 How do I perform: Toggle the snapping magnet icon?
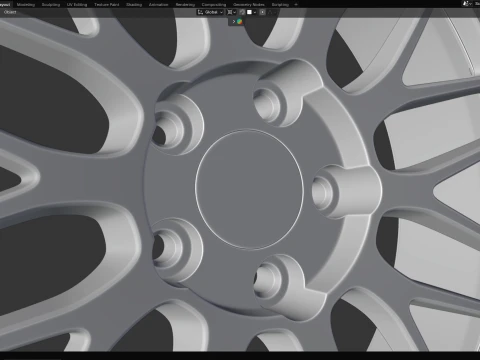coord(242,12)
